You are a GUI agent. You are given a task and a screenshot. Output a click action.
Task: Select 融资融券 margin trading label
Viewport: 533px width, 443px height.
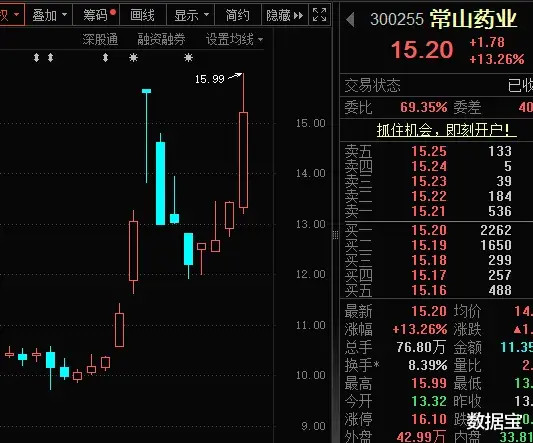pyautogui.click(x=161, y=39)
